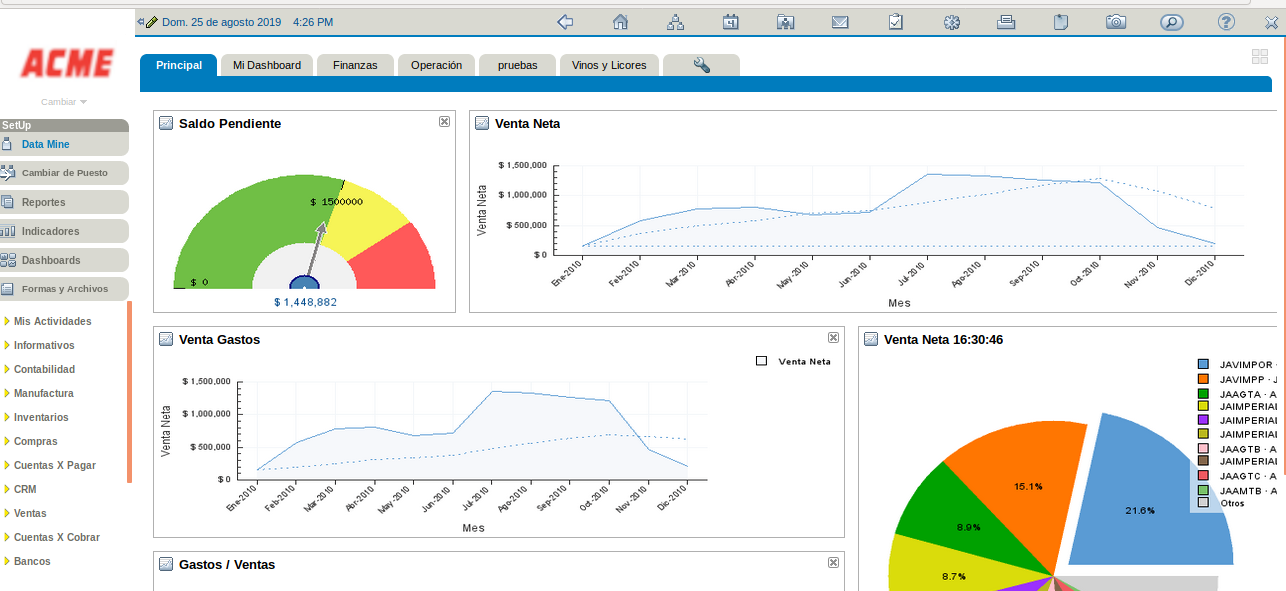The width and height of the screenshot is (1286, 591).
Task: Switch to the Vinos y Licores tab
Action: [609, 65]
